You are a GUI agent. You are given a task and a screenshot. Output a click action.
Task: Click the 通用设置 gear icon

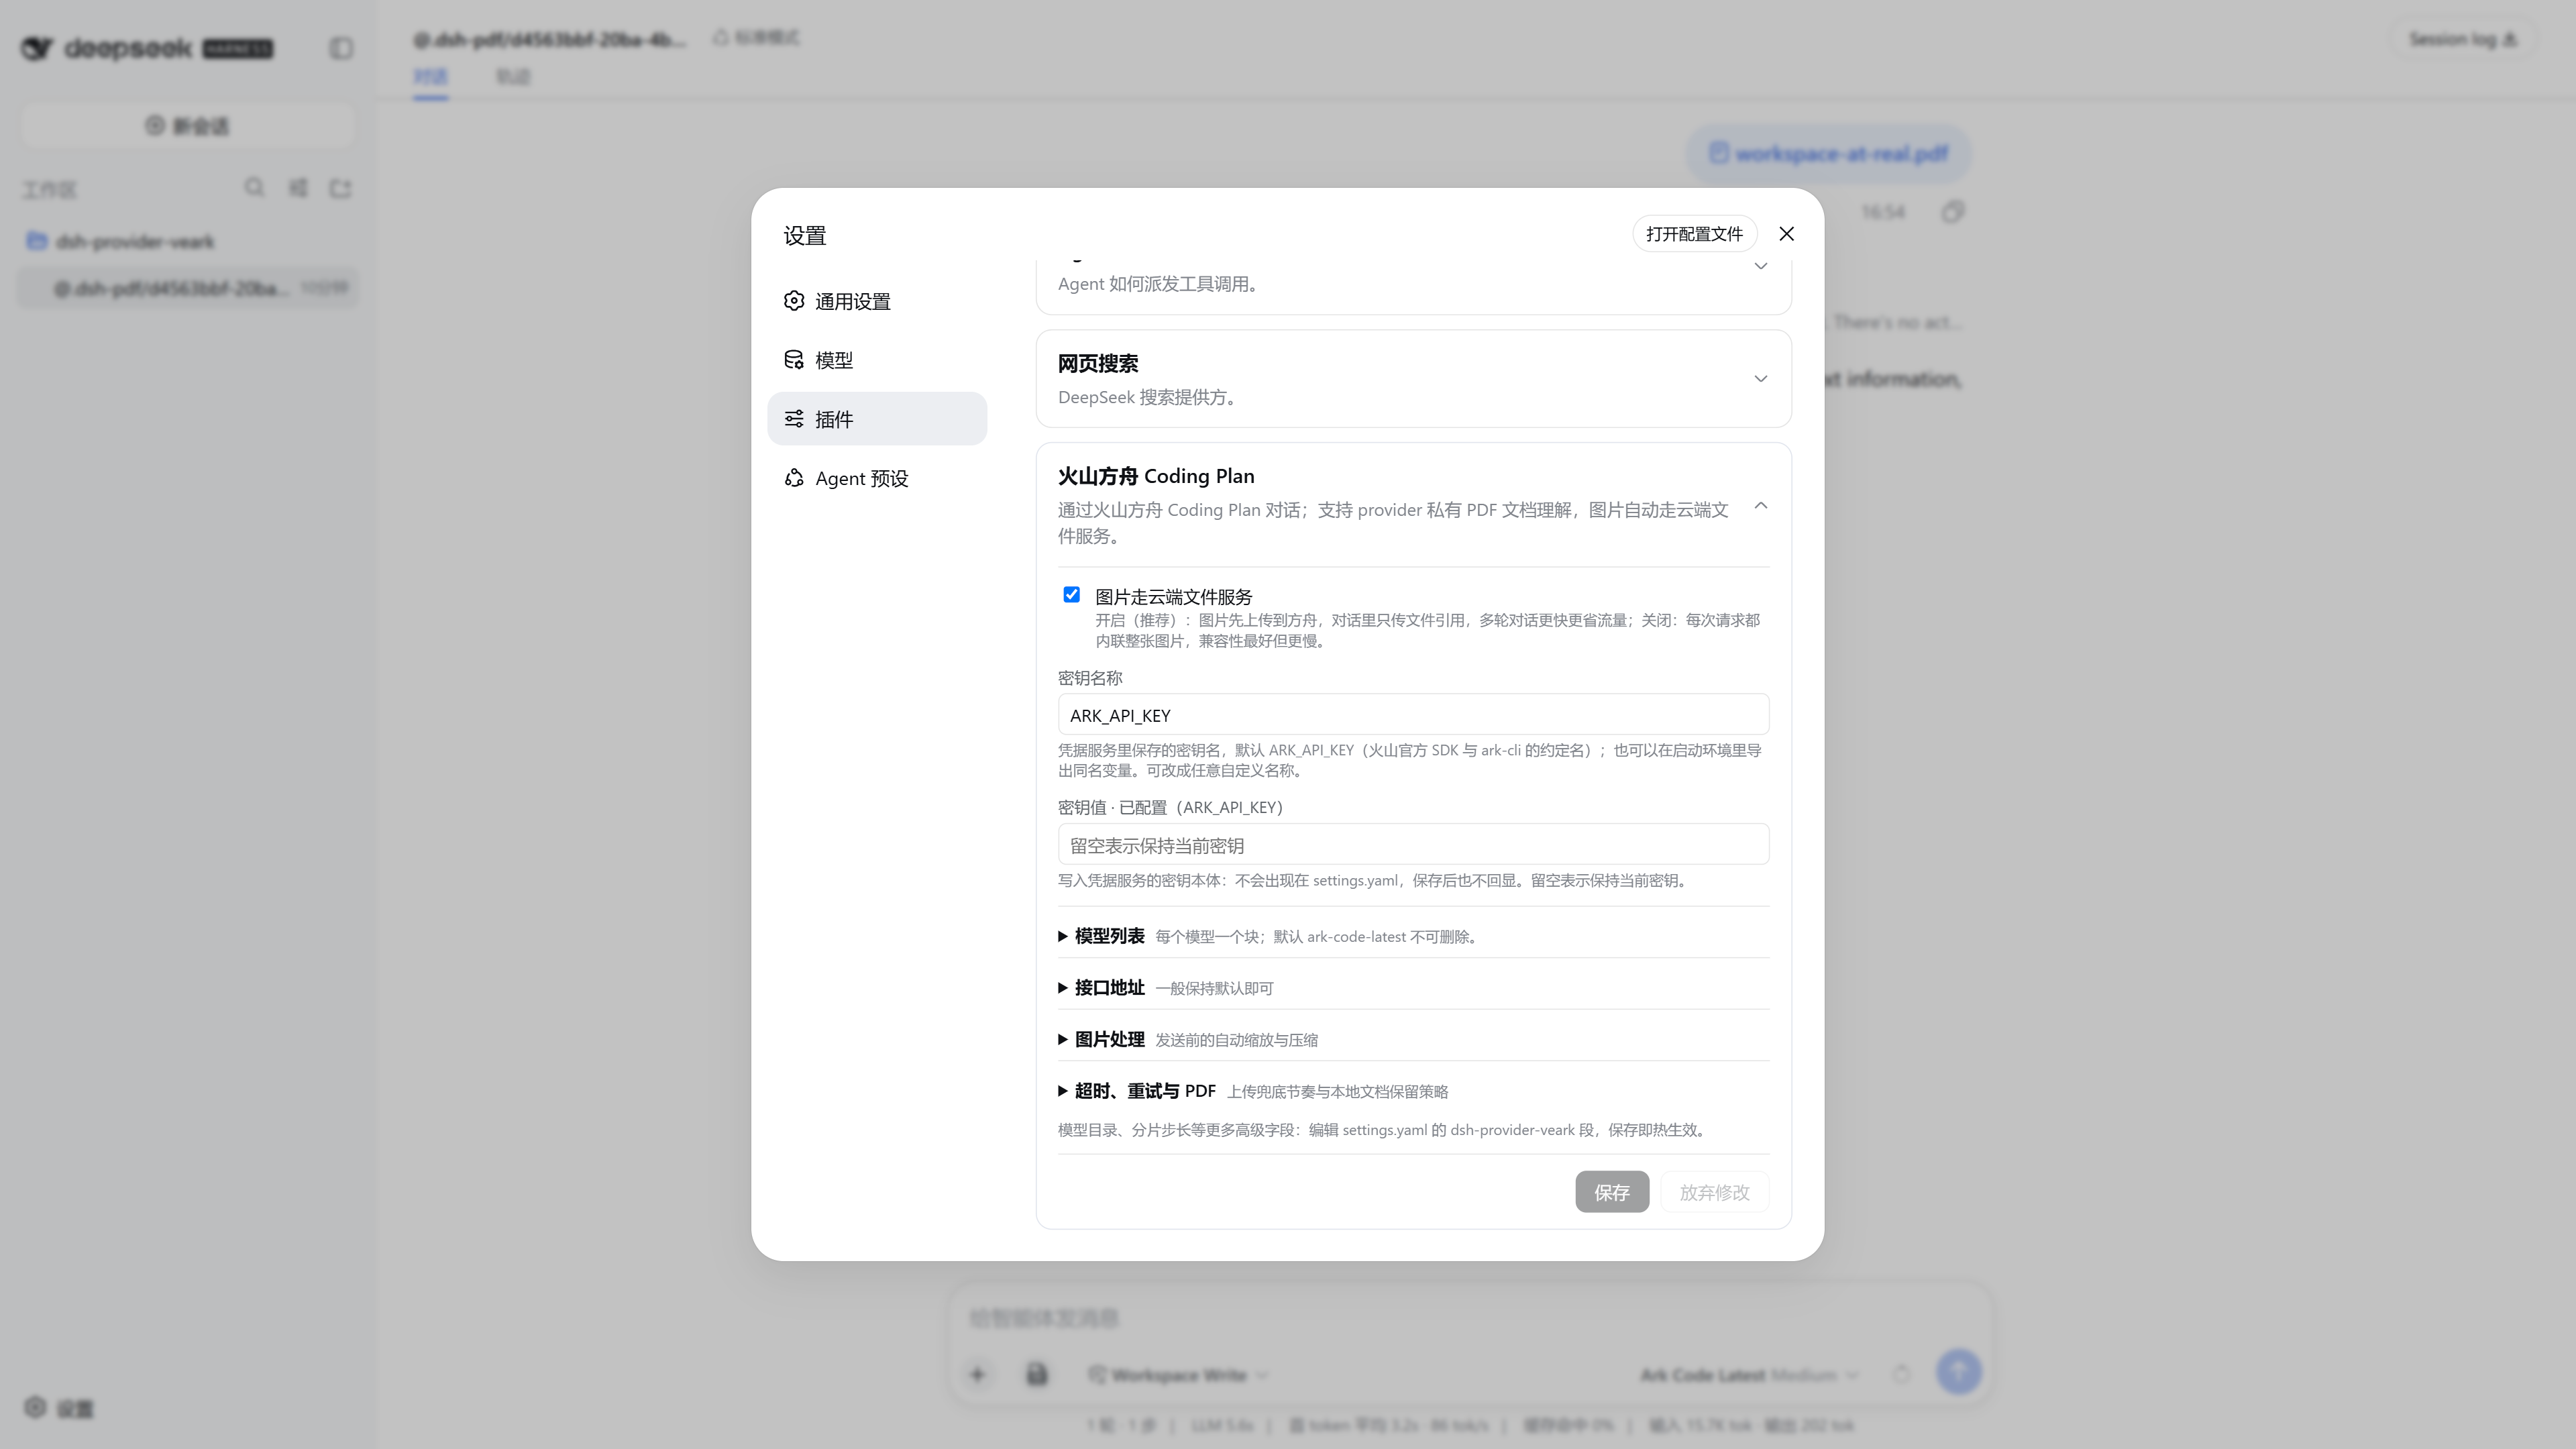794,301
